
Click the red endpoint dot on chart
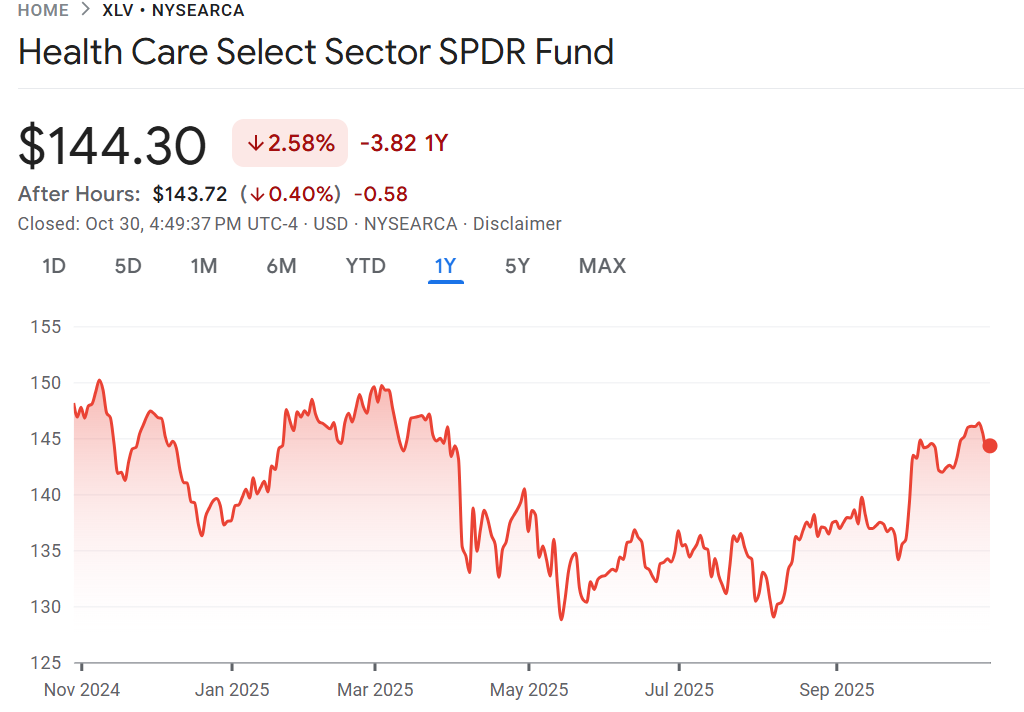(990, 446)
